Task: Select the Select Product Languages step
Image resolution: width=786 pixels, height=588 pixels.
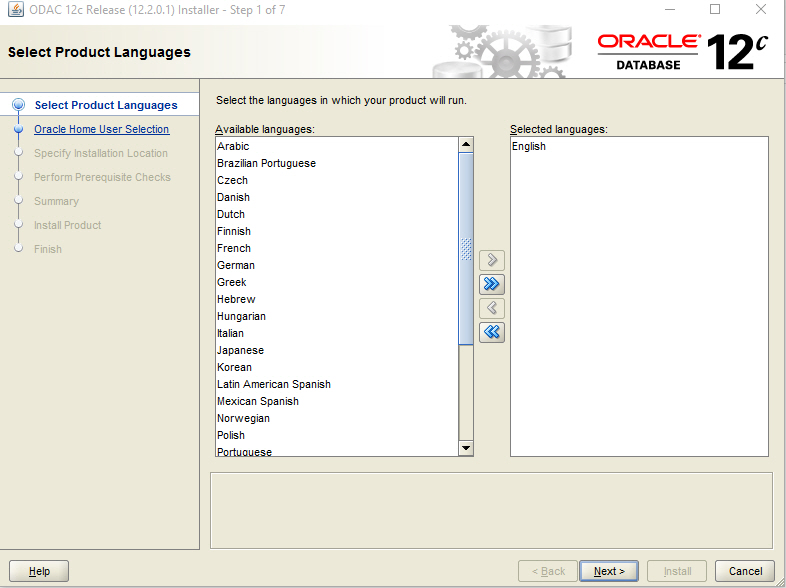Action: coord(106,105)
